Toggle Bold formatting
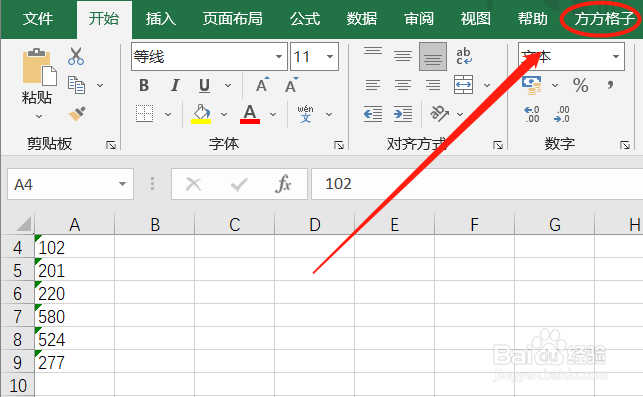The width and height of the screenshot is (643, 397). [x=144, y=85]
